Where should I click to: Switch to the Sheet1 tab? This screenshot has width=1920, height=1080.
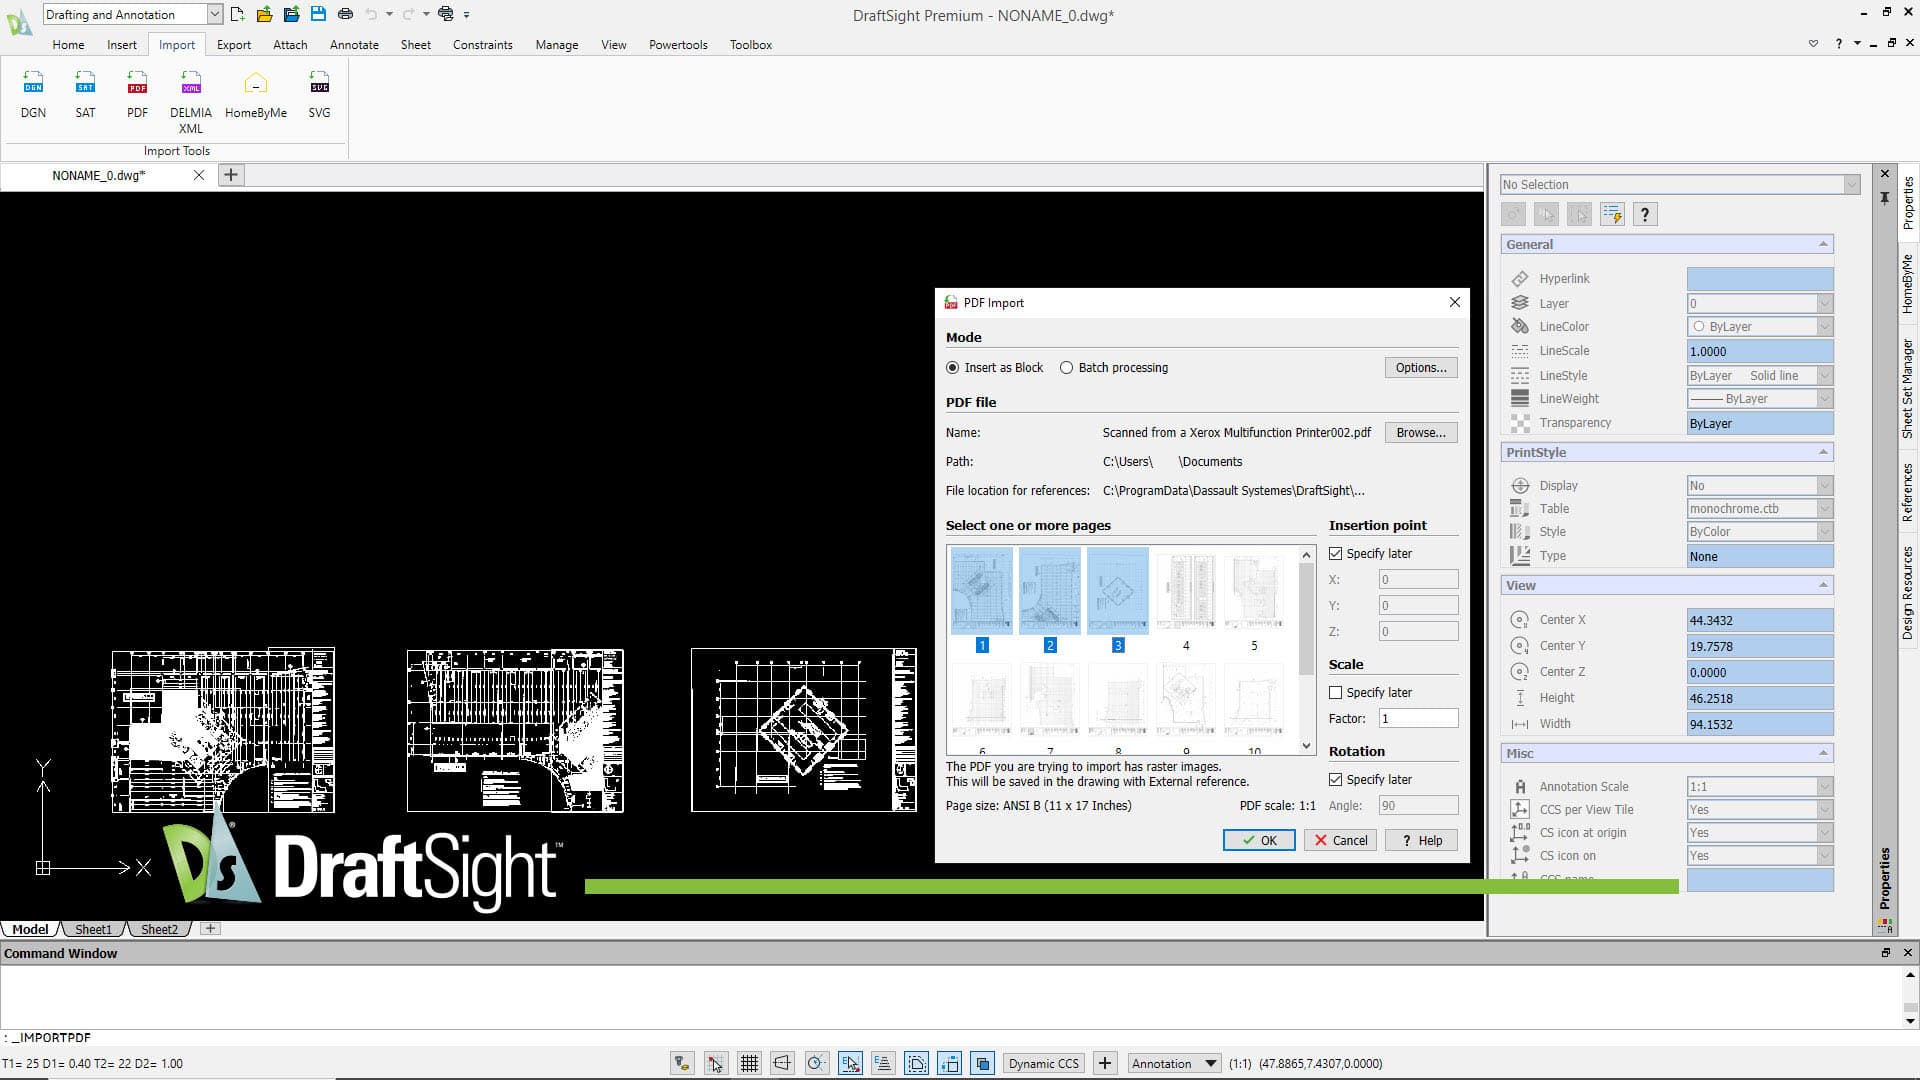(x=92, y=929)
